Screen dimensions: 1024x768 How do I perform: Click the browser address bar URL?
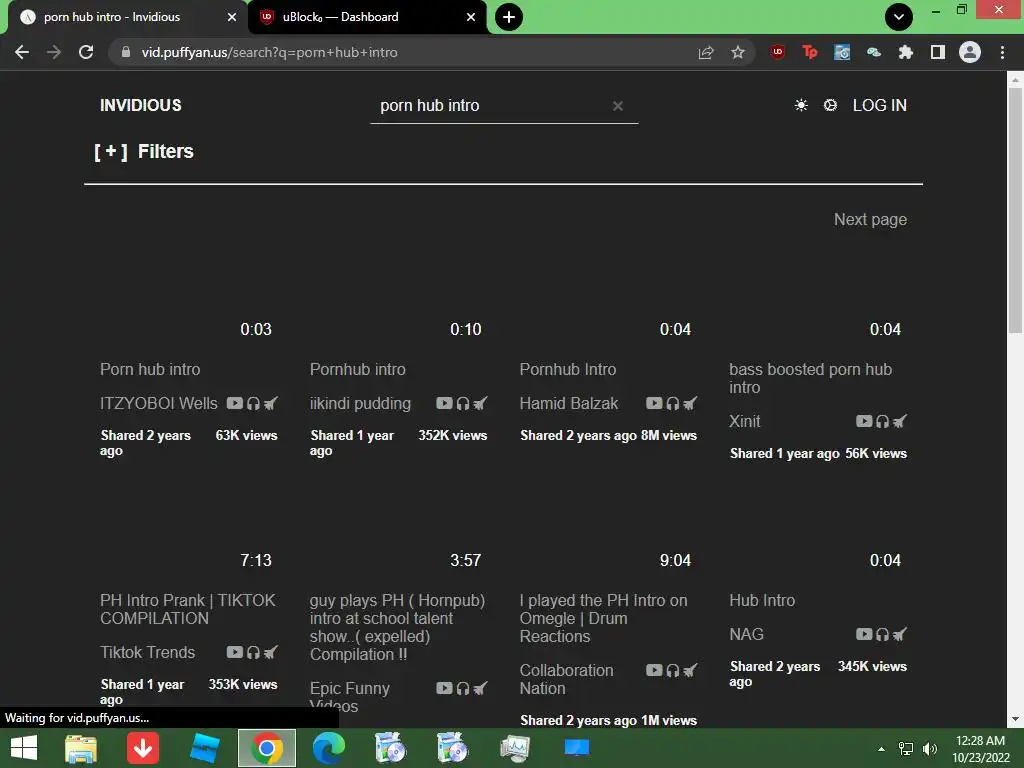269,52
